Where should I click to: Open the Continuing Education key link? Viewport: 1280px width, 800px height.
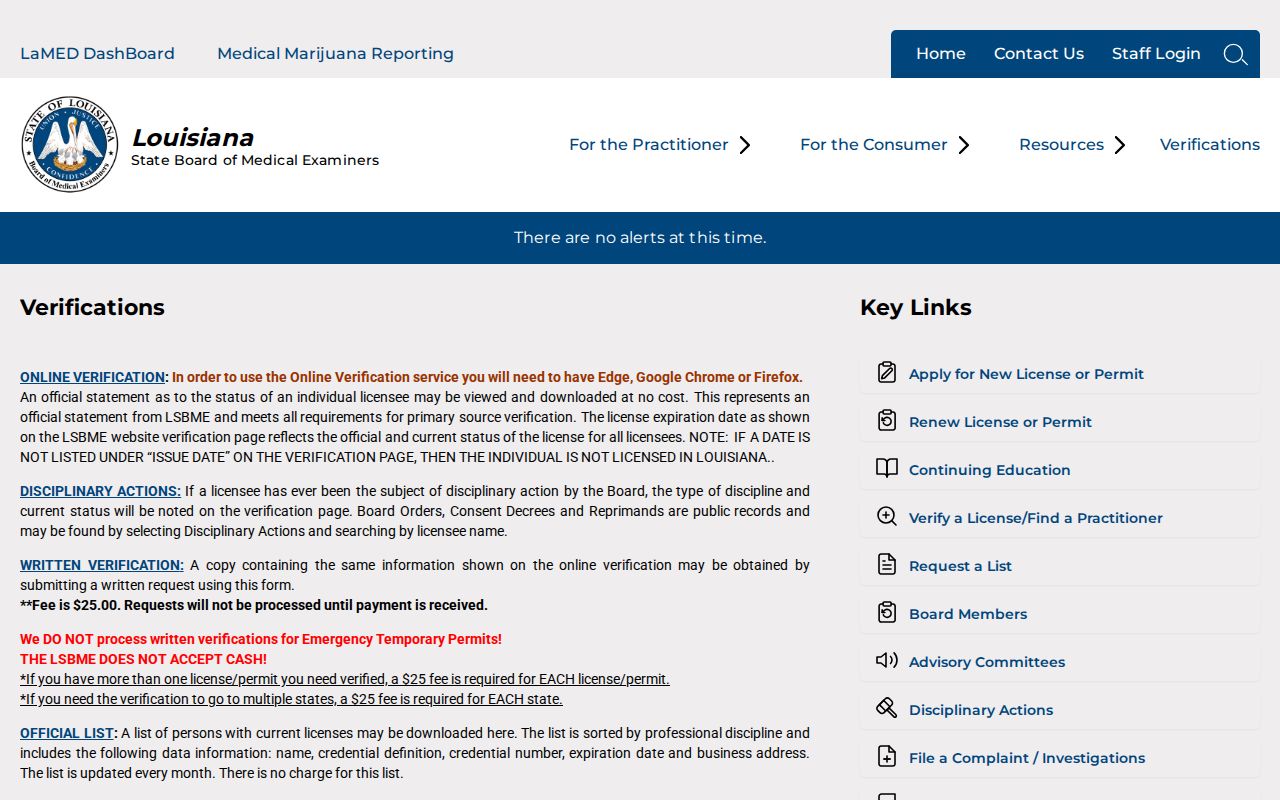click(x=989, y=470)
